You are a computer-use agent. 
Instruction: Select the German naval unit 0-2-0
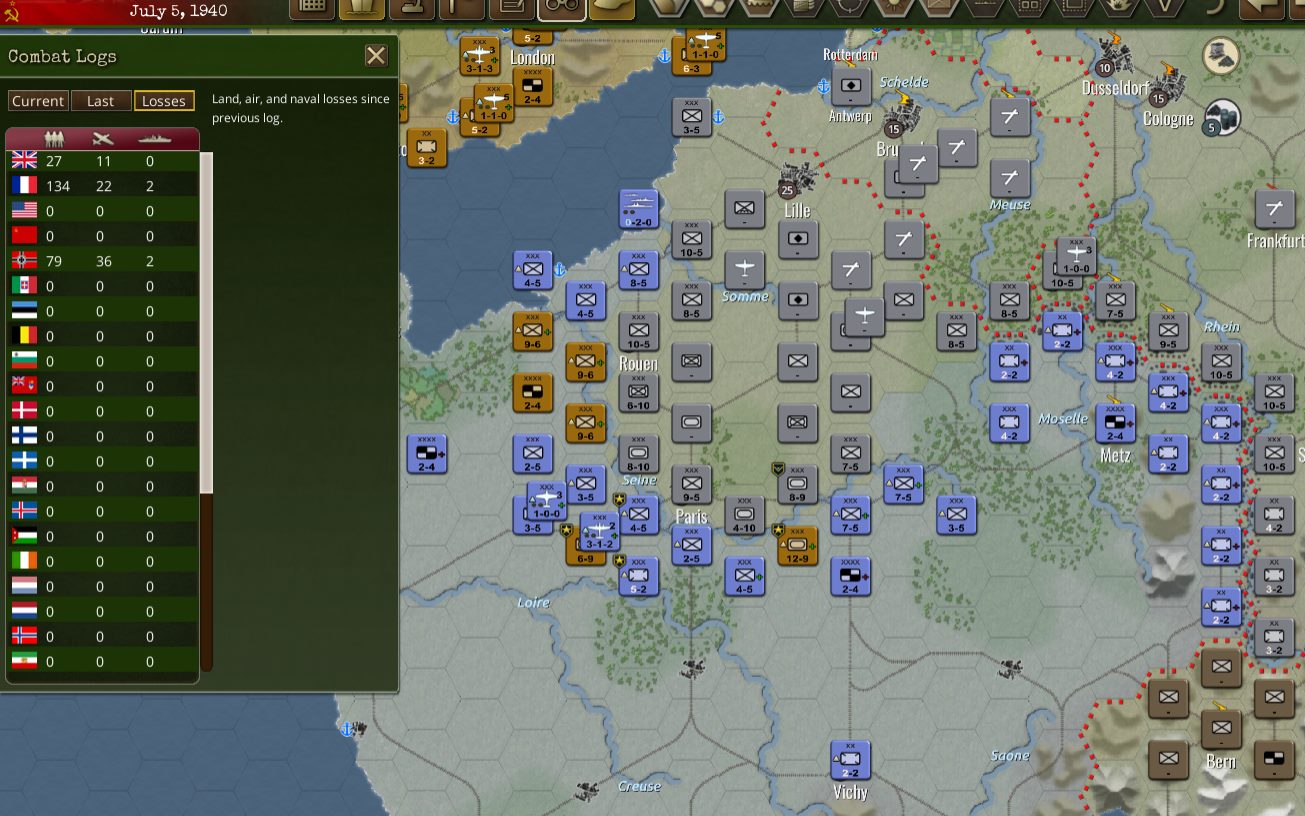(x=639, y=209)
